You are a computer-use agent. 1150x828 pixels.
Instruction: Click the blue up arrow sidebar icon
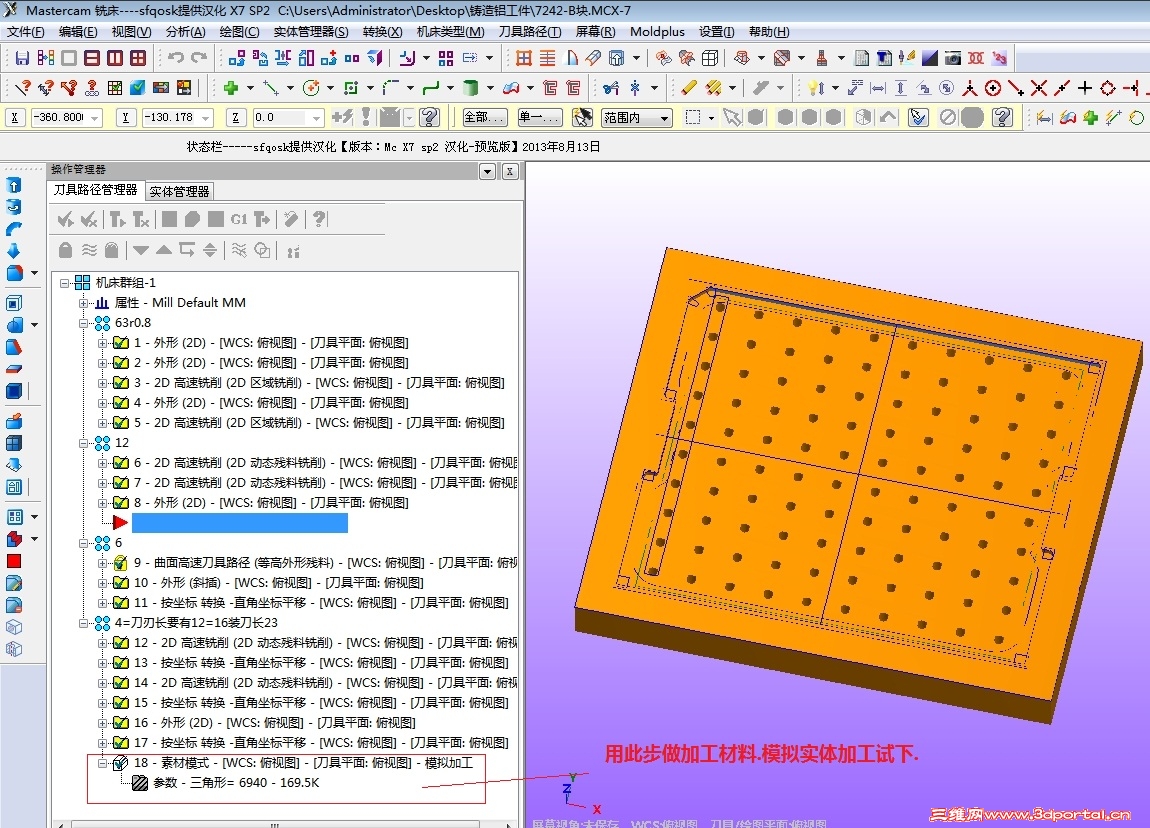(14, 185)
